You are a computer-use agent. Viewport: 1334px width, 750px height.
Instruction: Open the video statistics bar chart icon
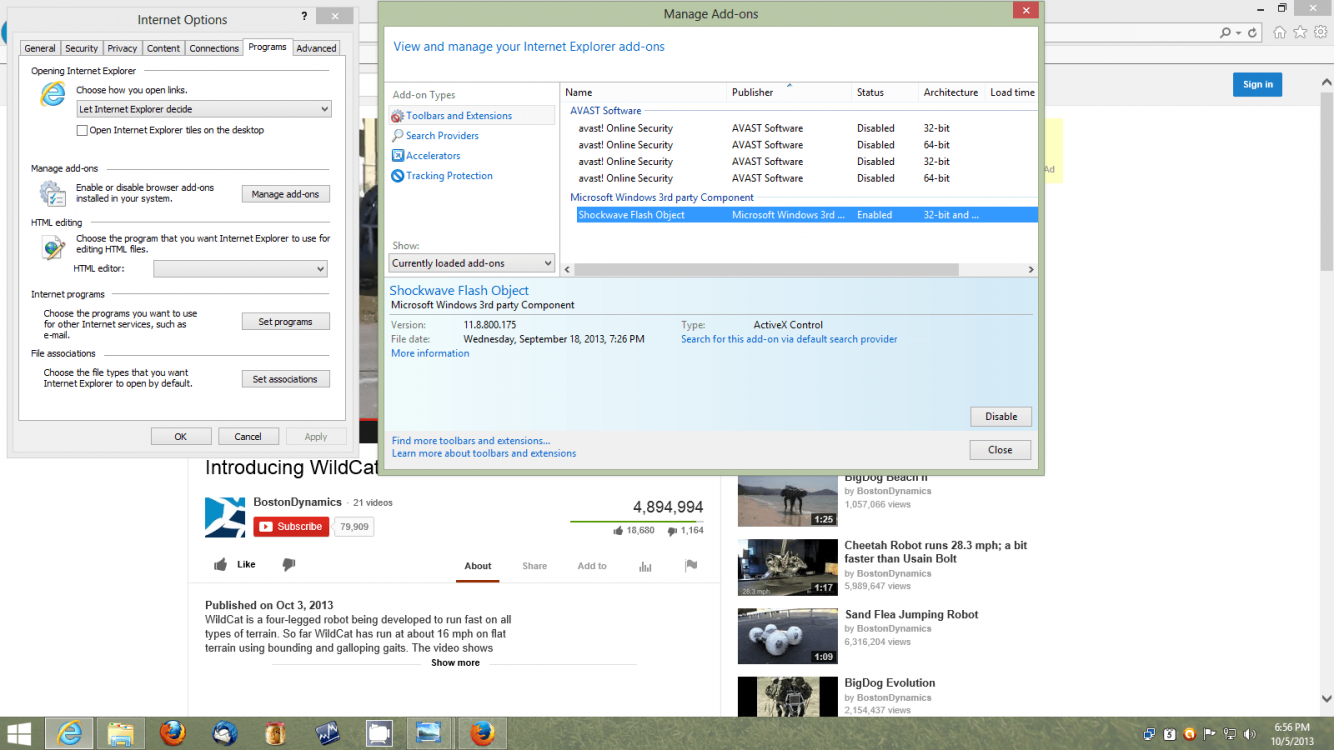tap(645, 566)
